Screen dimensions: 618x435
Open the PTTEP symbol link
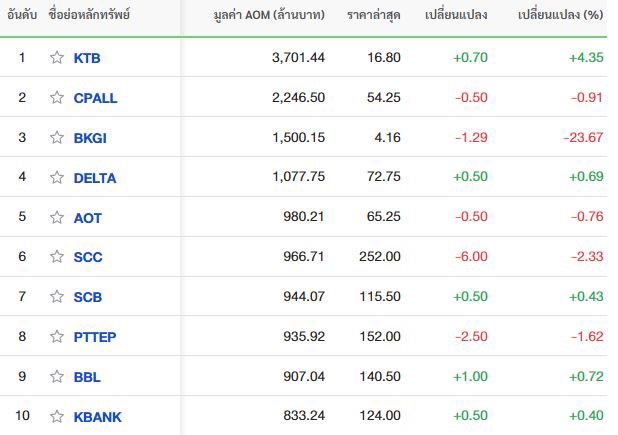point(95,337)
